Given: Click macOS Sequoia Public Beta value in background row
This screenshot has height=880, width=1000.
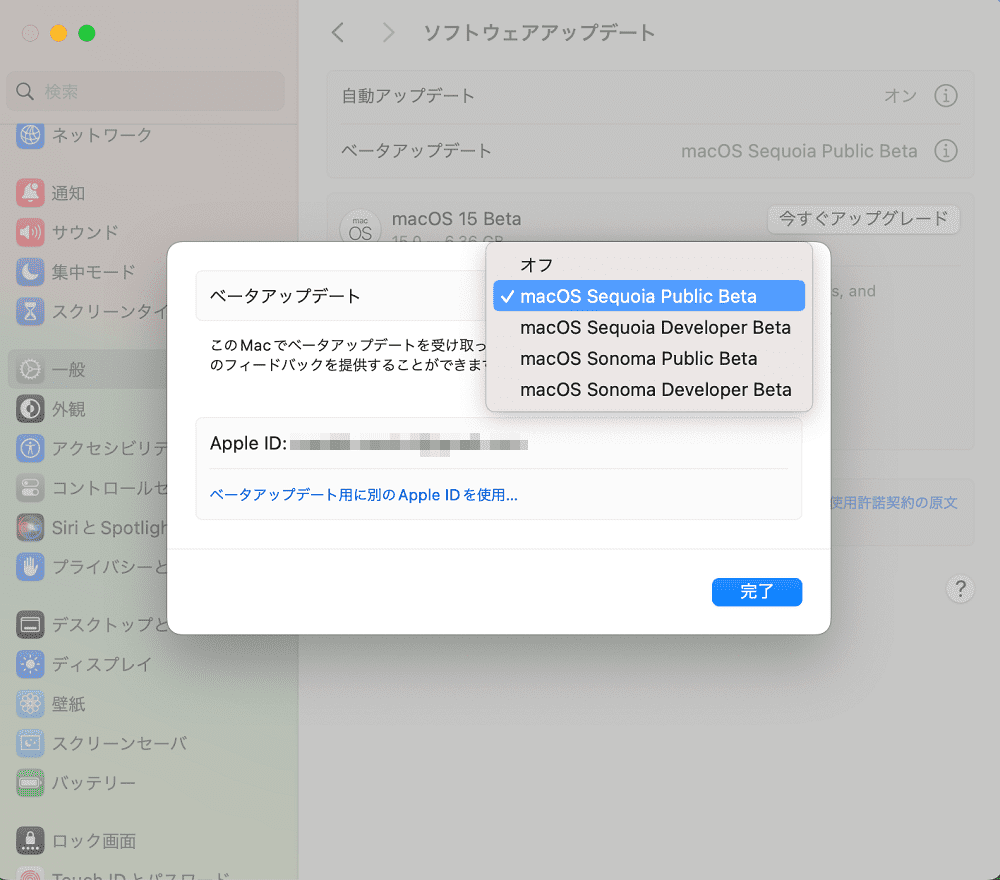Looking at the screenshot, I should (x=799, y=151).
